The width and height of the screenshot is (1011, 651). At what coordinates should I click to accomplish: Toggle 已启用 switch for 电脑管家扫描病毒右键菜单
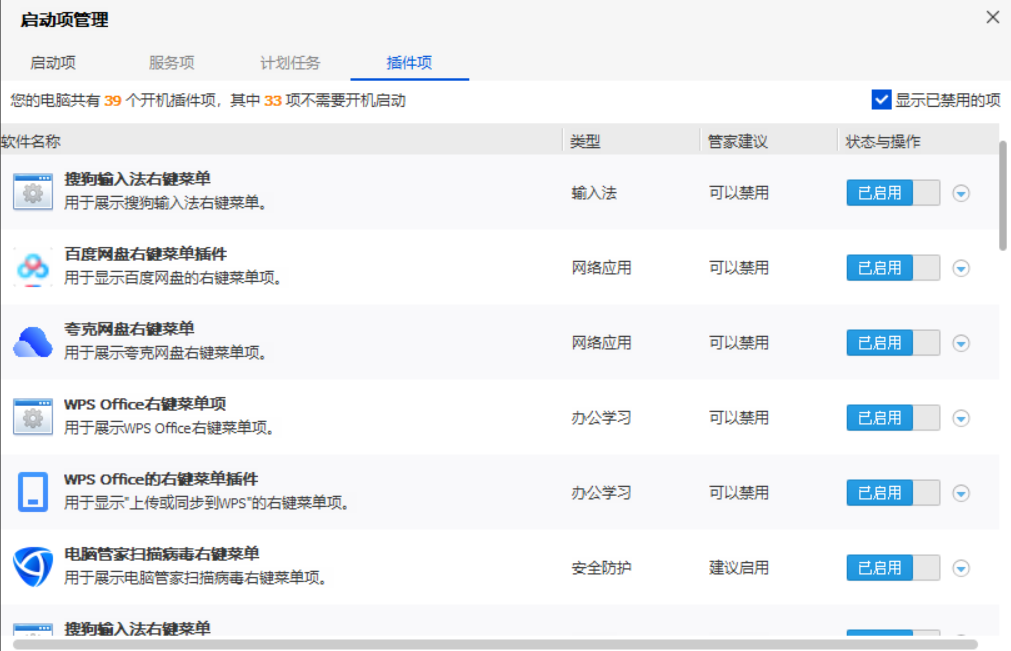(x=893, y=567)
